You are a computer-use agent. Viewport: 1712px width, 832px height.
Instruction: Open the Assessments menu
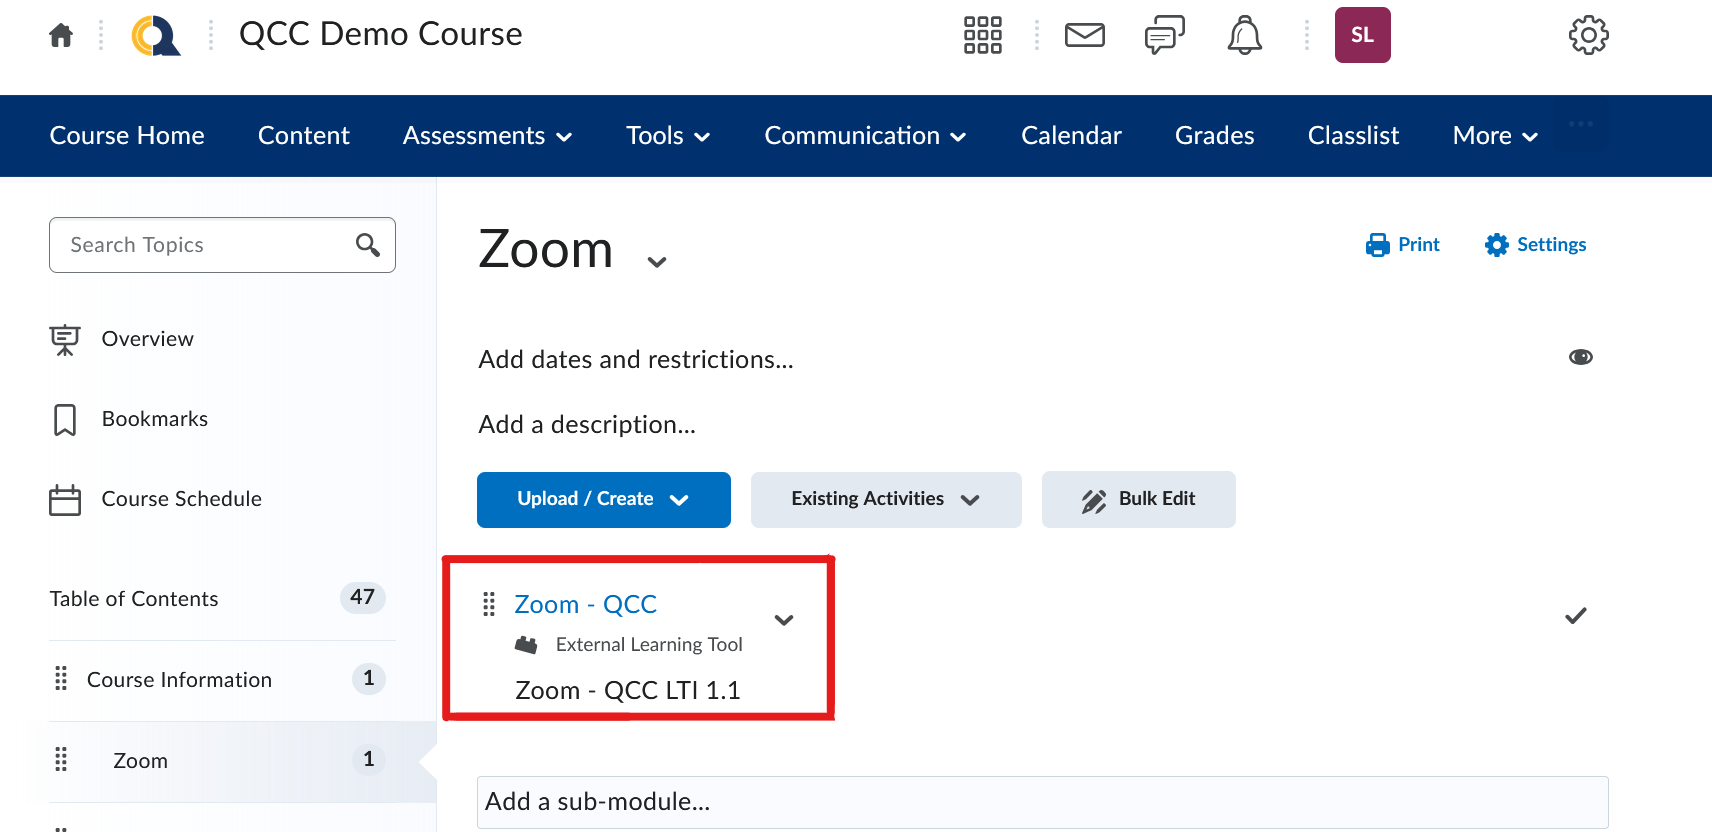pyautogui.click(x=488, y=136)
